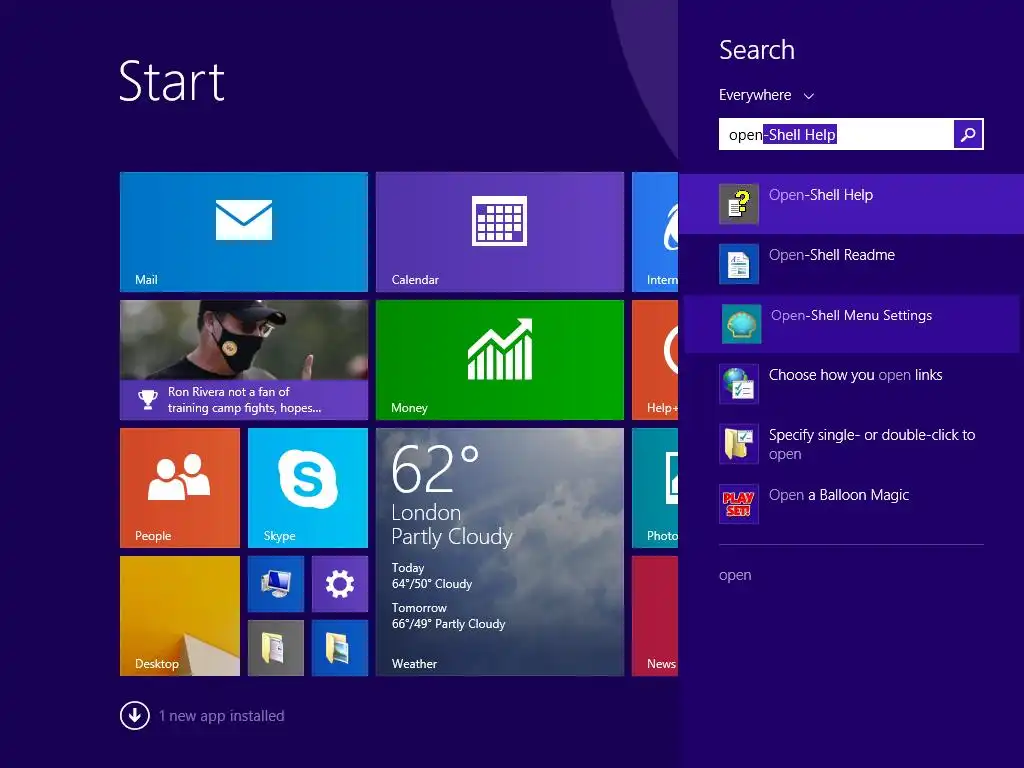Open the Help+Tips tile
Viewport: 1024px width, 768px height.
pyautogui.click(x=655, y=360)
